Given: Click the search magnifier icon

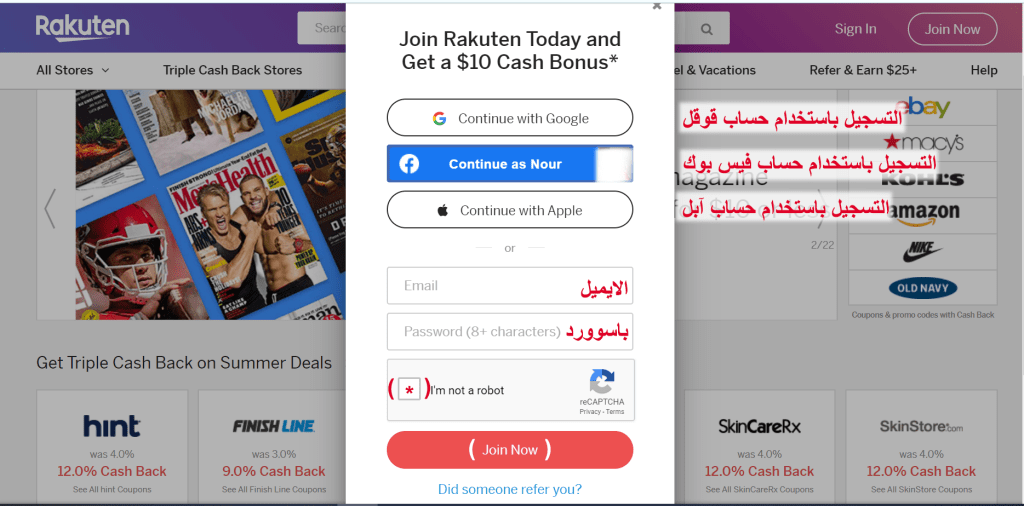Looking at the screenshot, I should pos(707,29).
